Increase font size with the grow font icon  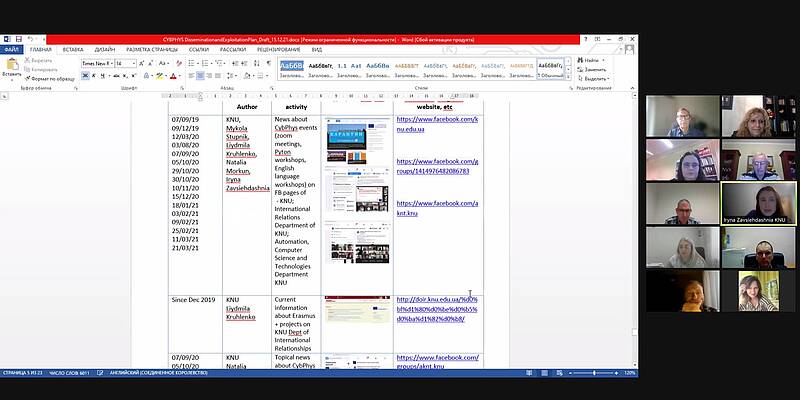(142, 63)
